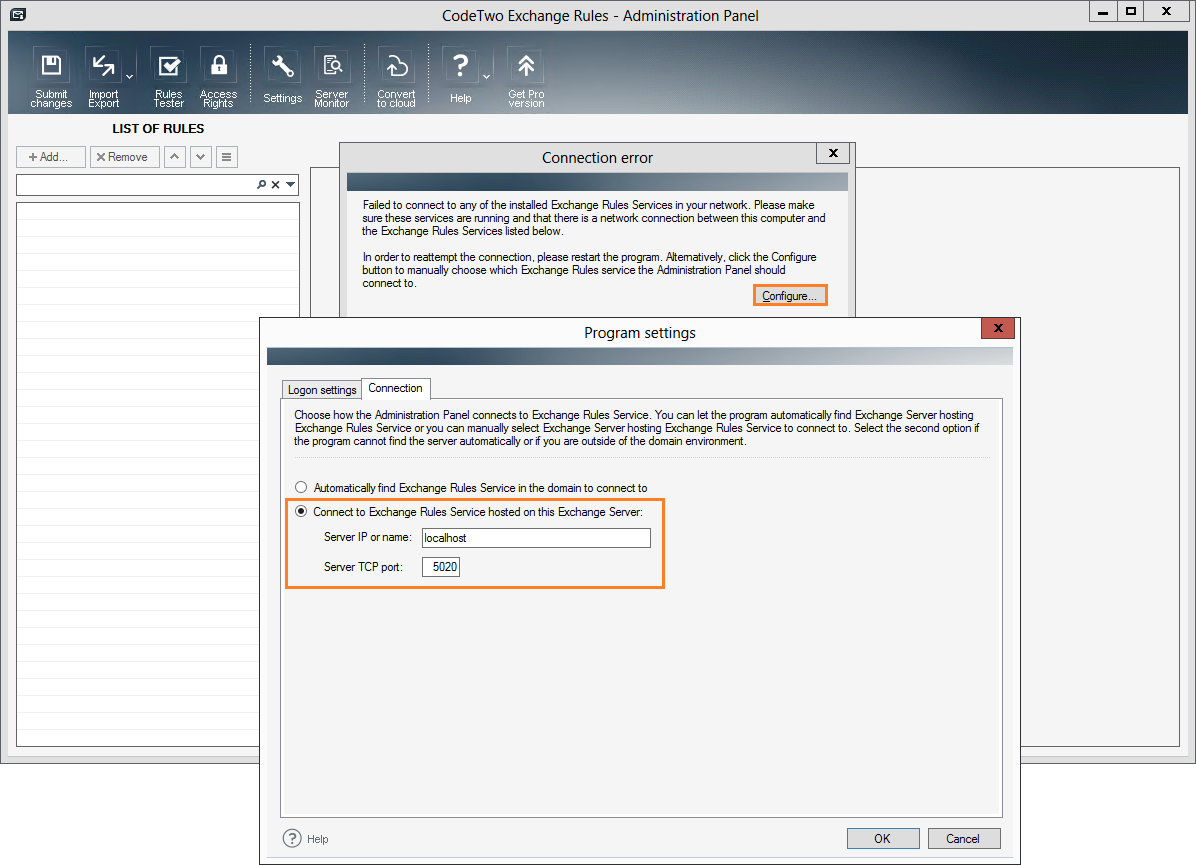The height and width of the screenshot is (865, 1196).
Task: Expand the rules search filter dropdown
Action: (291, 185)
